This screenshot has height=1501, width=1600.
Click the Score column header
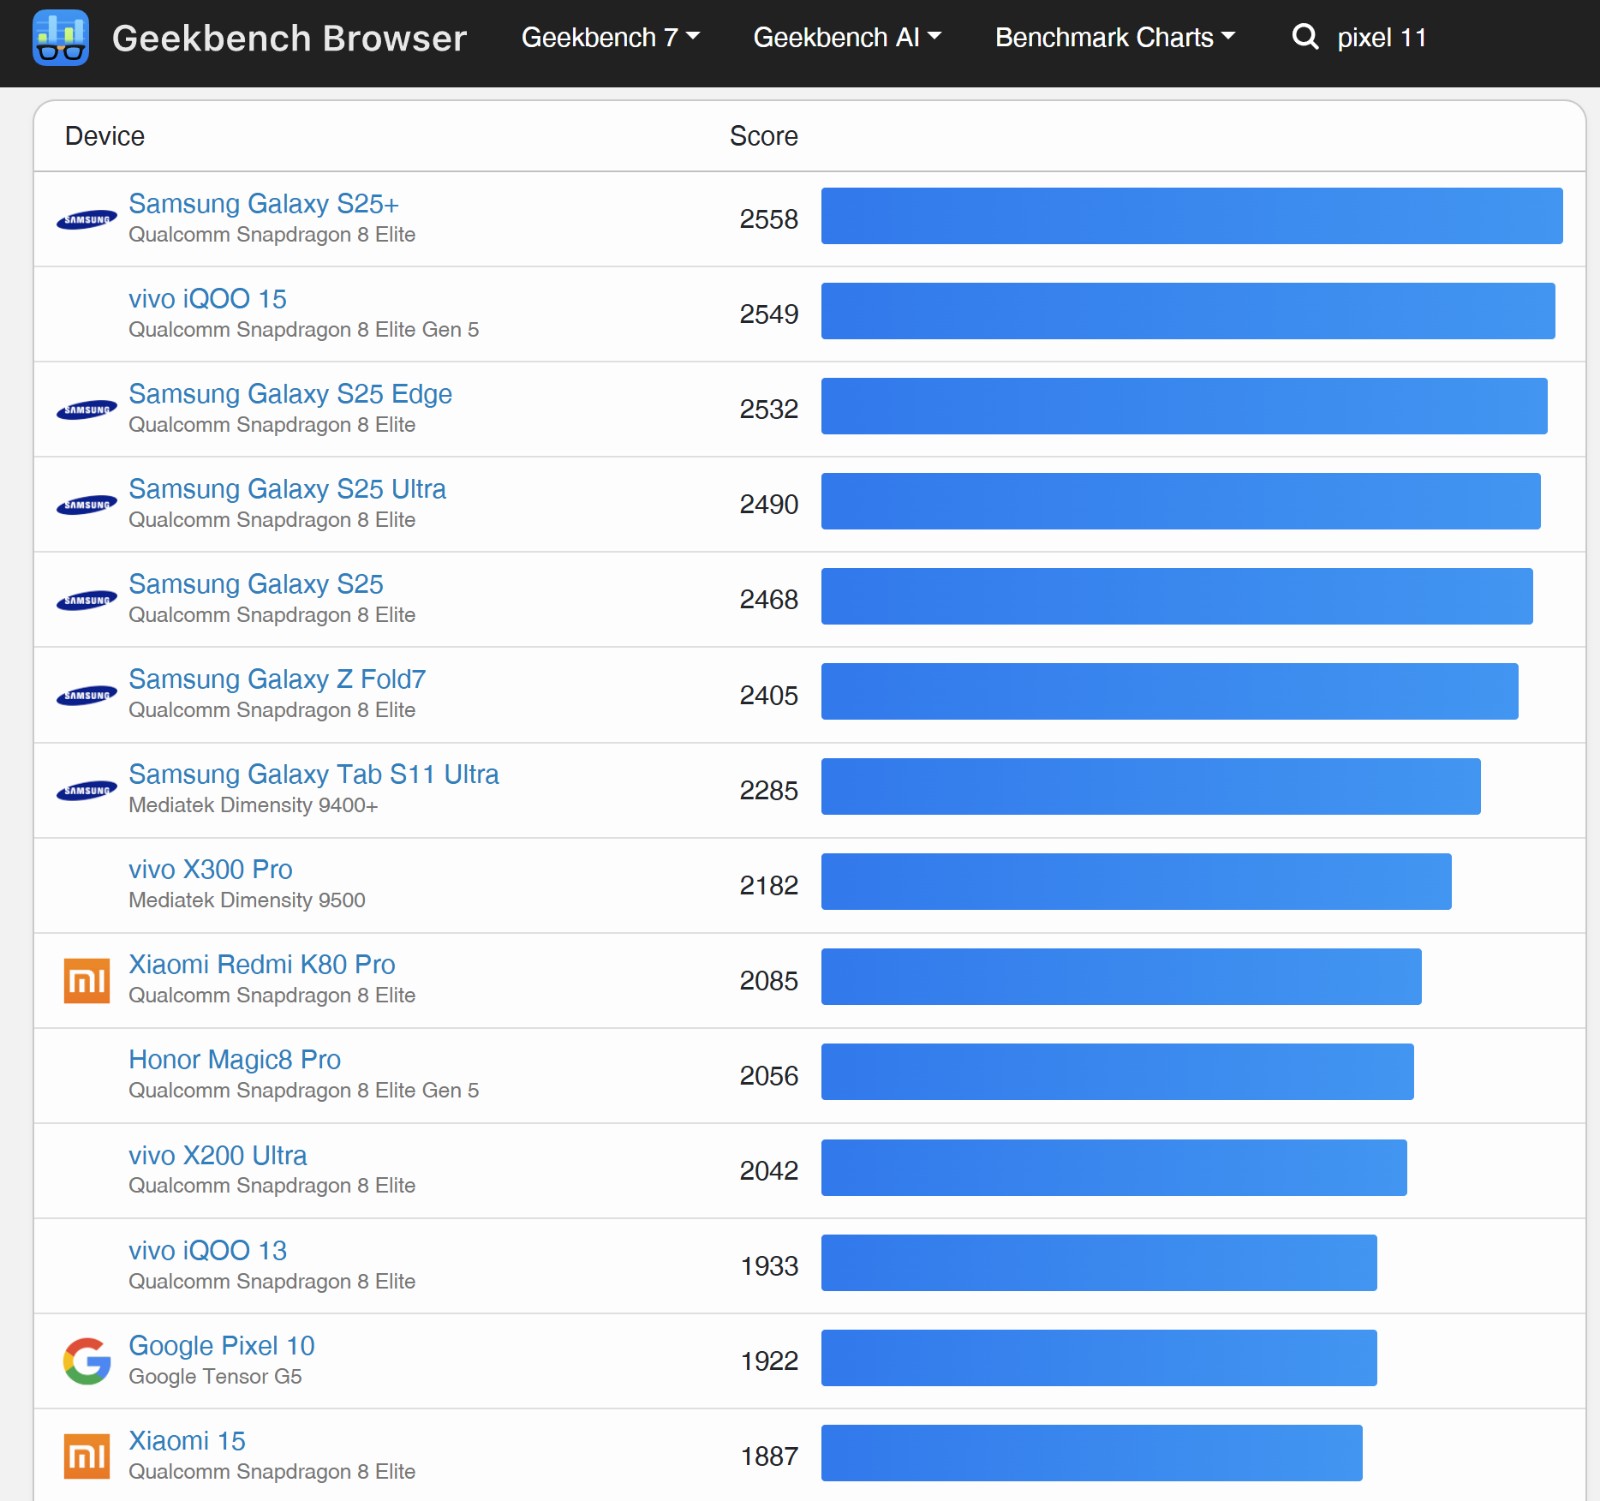pos(764,136)
